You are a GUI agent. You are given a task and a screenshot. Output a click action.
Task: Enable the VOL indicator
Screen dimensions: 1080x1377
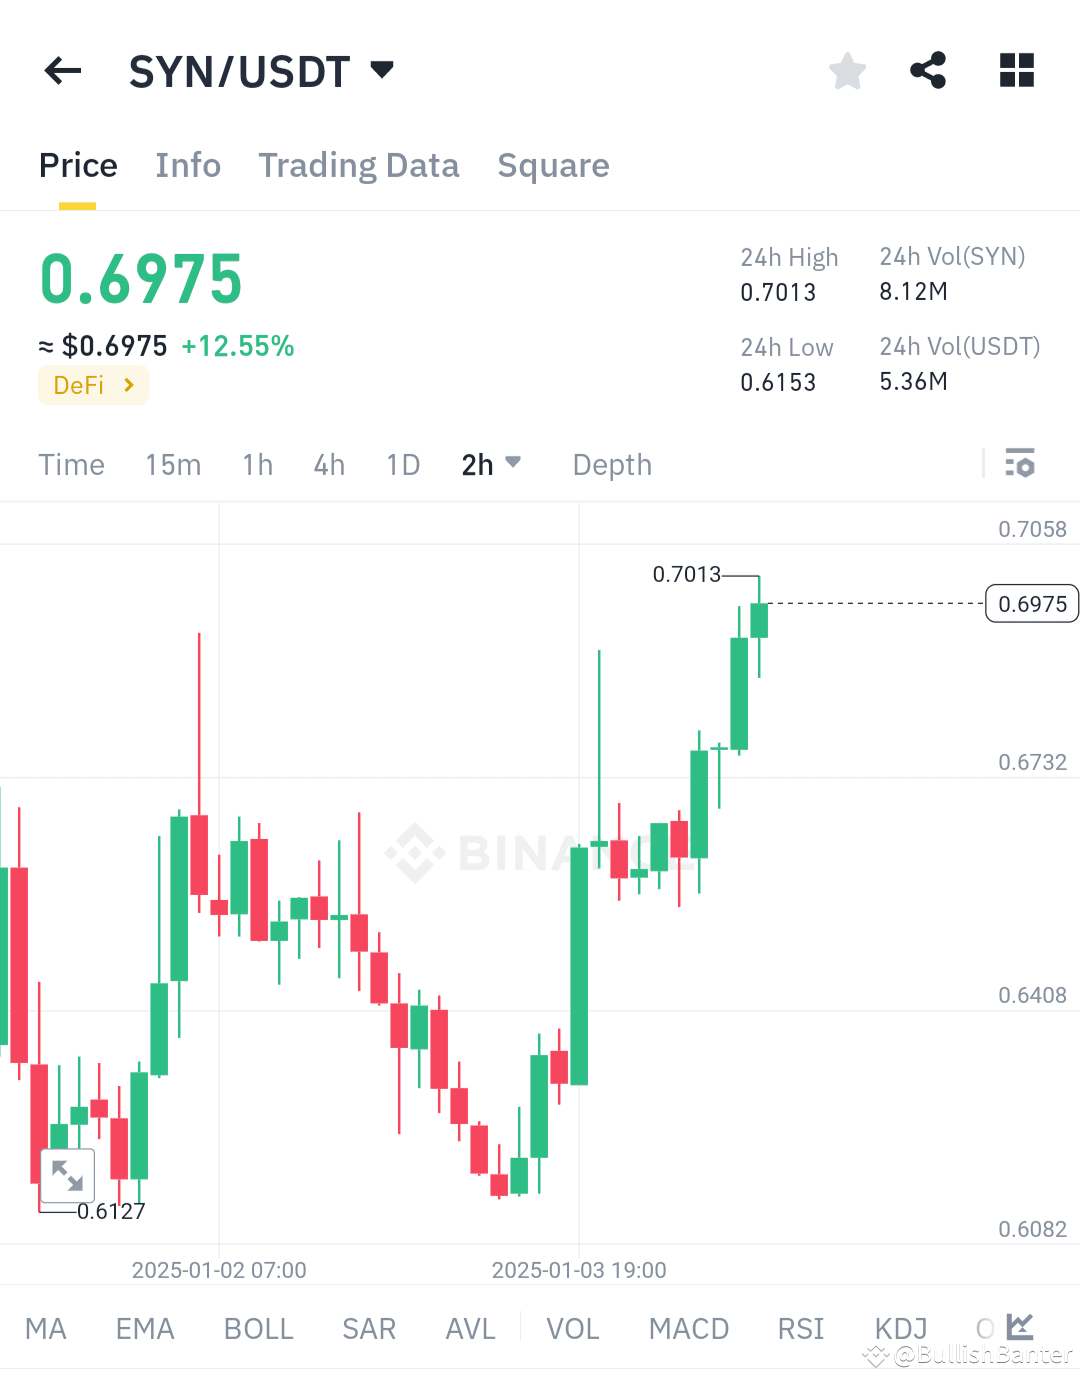572,1327
